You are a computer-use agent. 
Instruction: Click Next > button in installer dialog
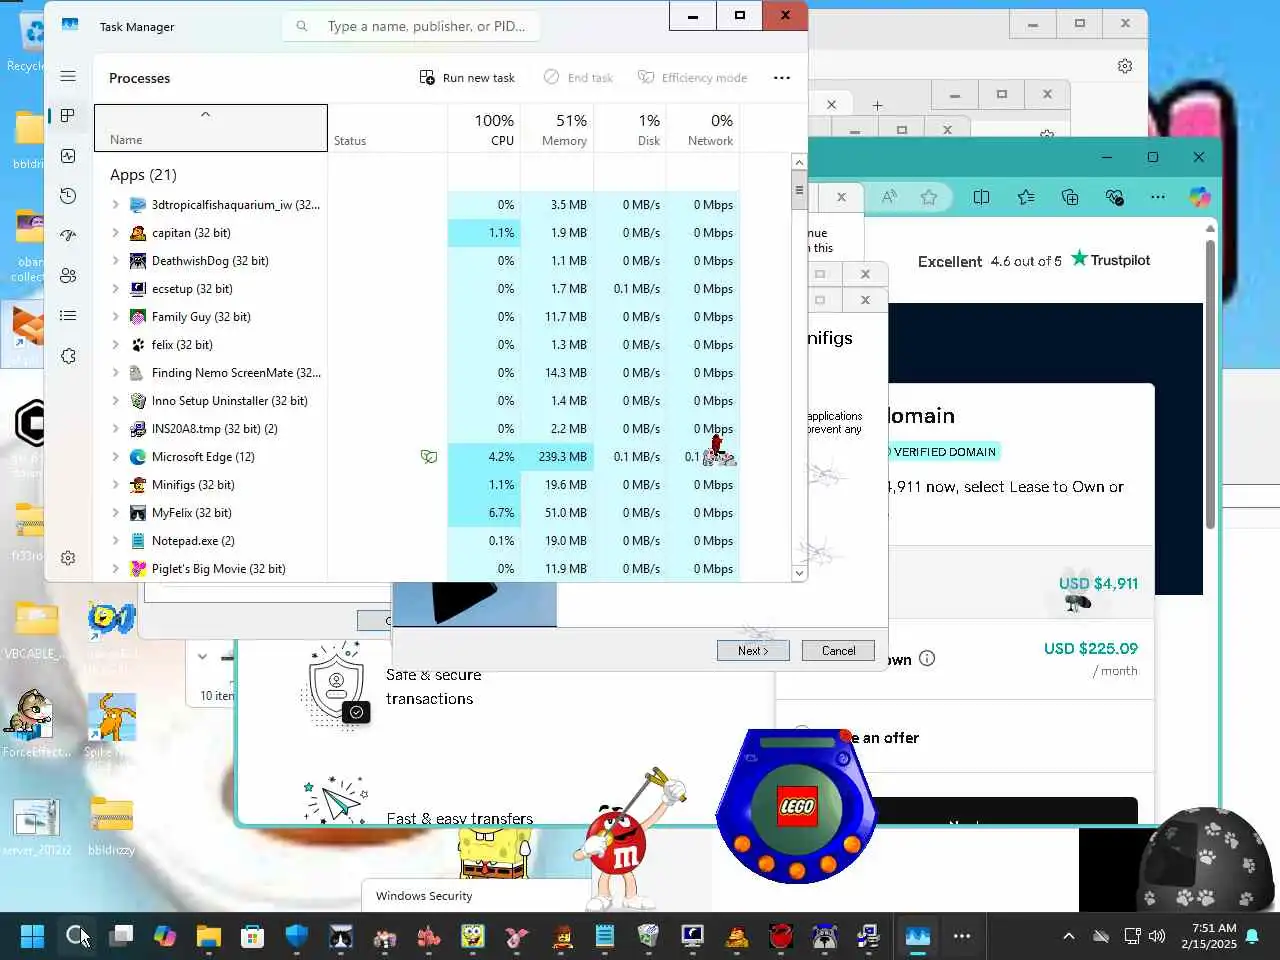(753, 651)
